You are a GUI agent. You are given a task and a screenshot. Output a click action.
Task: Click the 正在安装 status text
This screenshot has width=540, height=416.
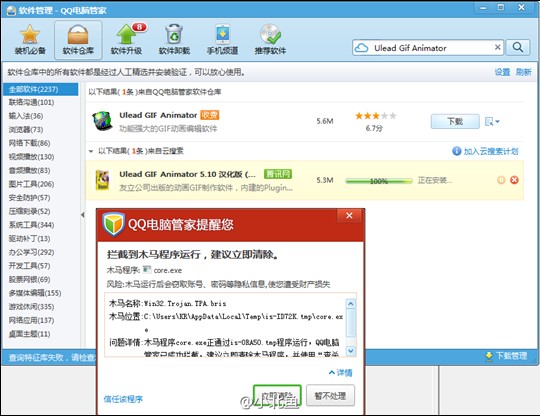[x=435, y=180]
